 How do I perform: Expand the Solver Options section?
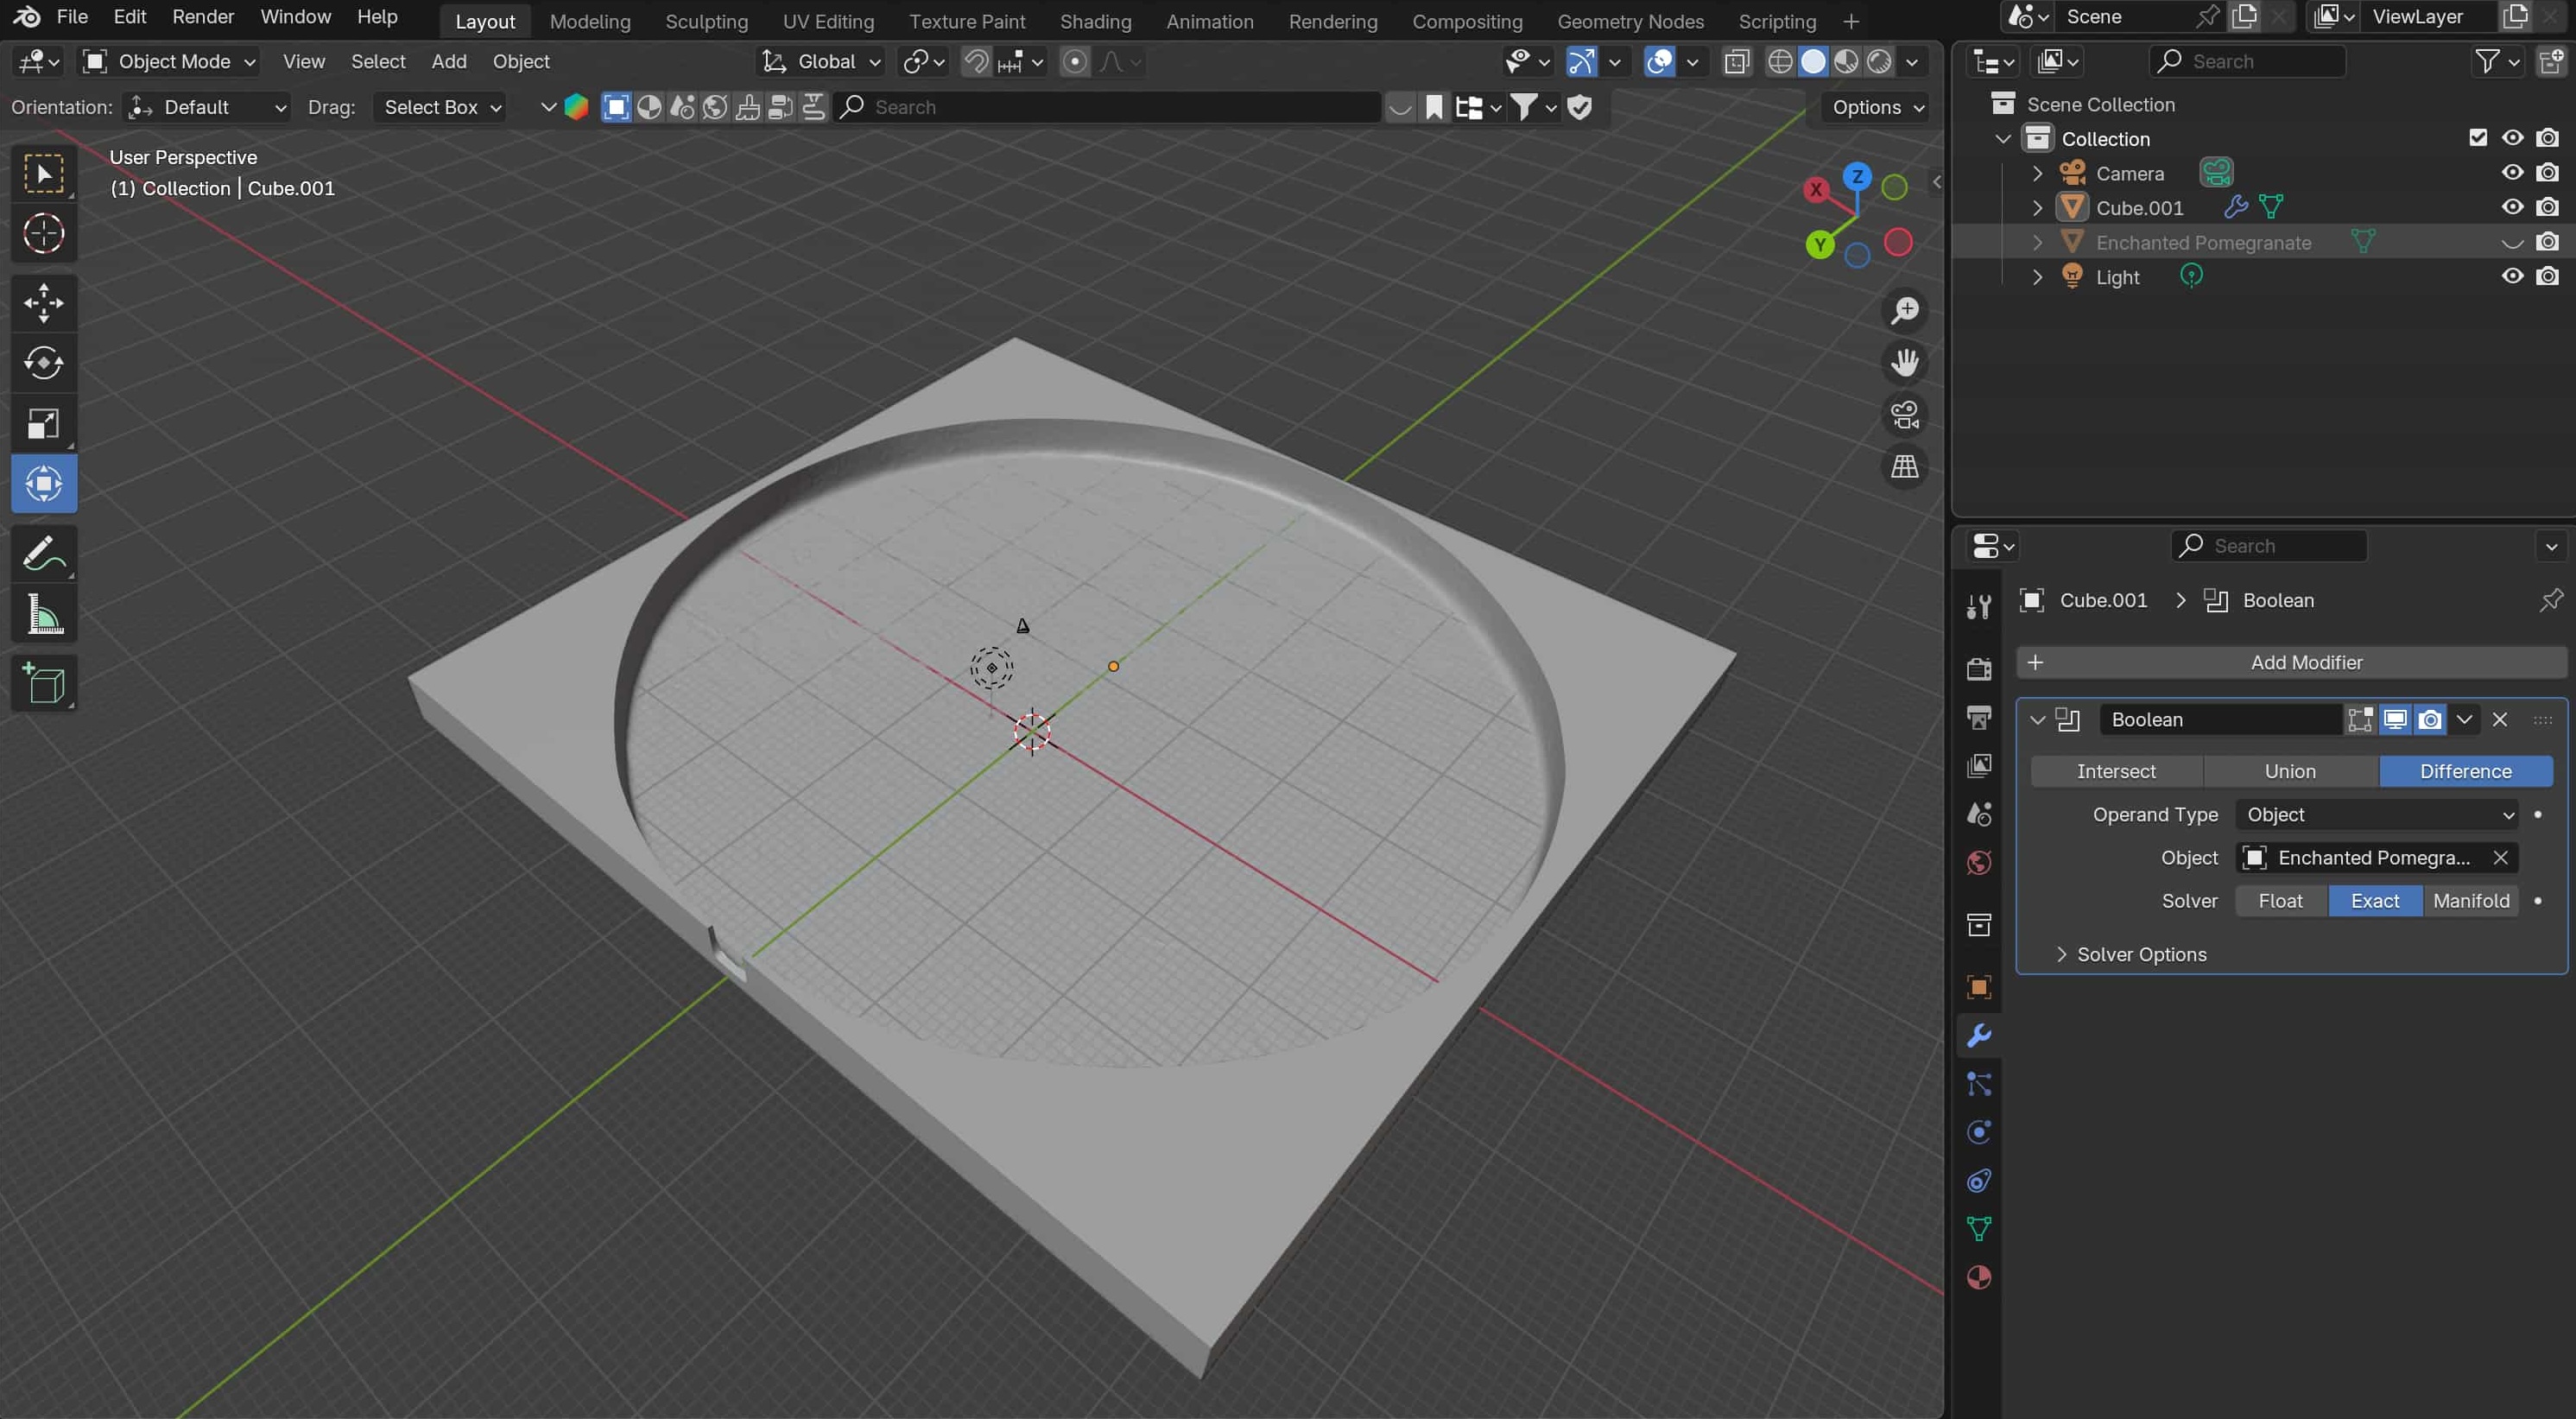(2140, 954)
